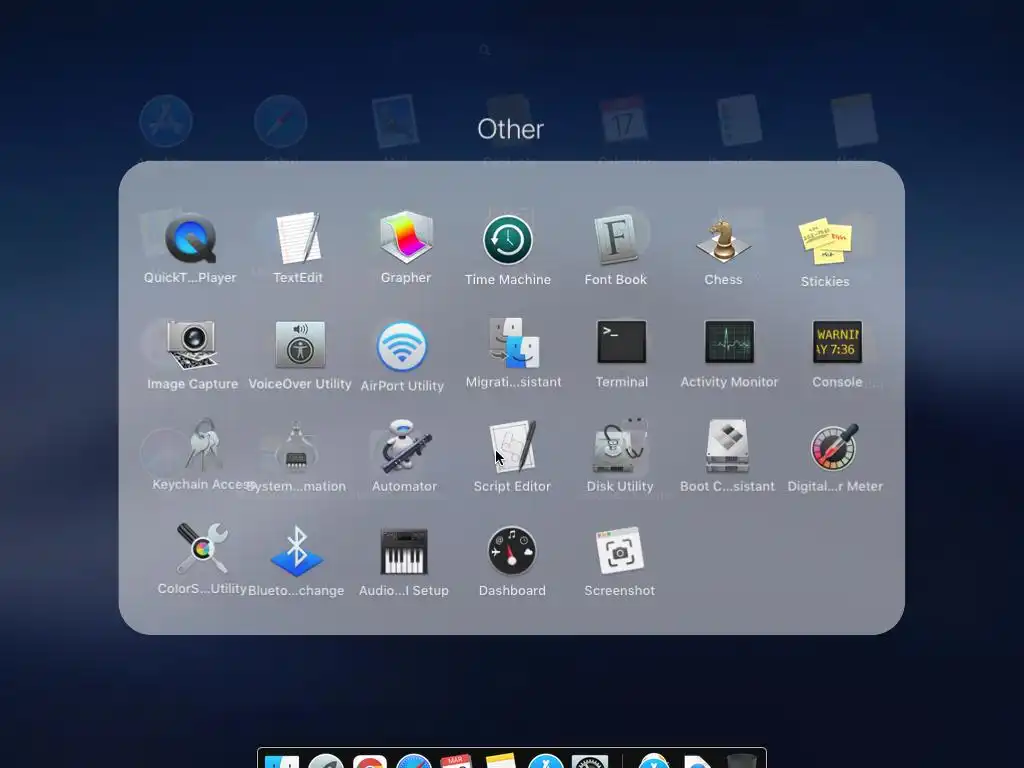Launch ColorSync Utility

[x=202, y=549]
